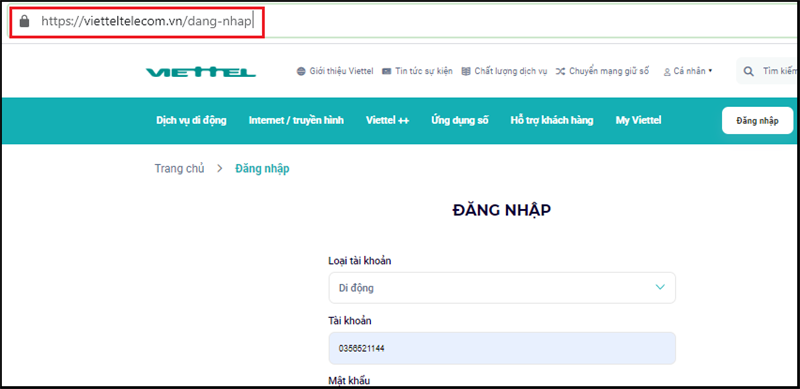Image resolution: width=800 pixels, height=389 pixels.
Task: Open the Chuyển mạng giữ số link
Action: click(x=609, y=71)
